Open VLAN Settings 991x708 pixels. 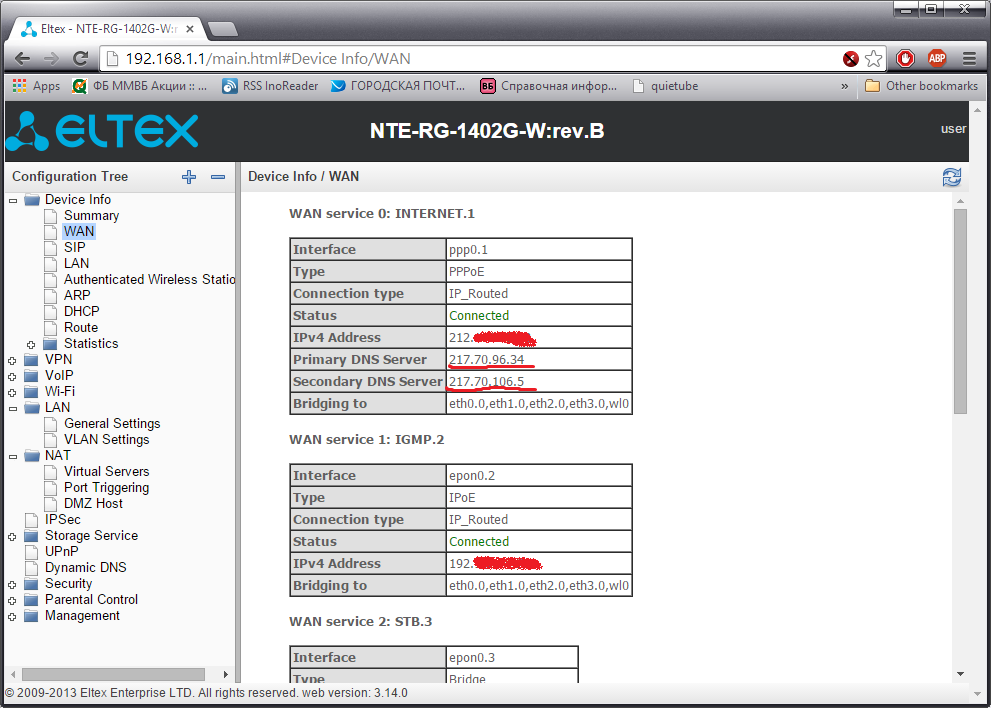tap(107, 439)
